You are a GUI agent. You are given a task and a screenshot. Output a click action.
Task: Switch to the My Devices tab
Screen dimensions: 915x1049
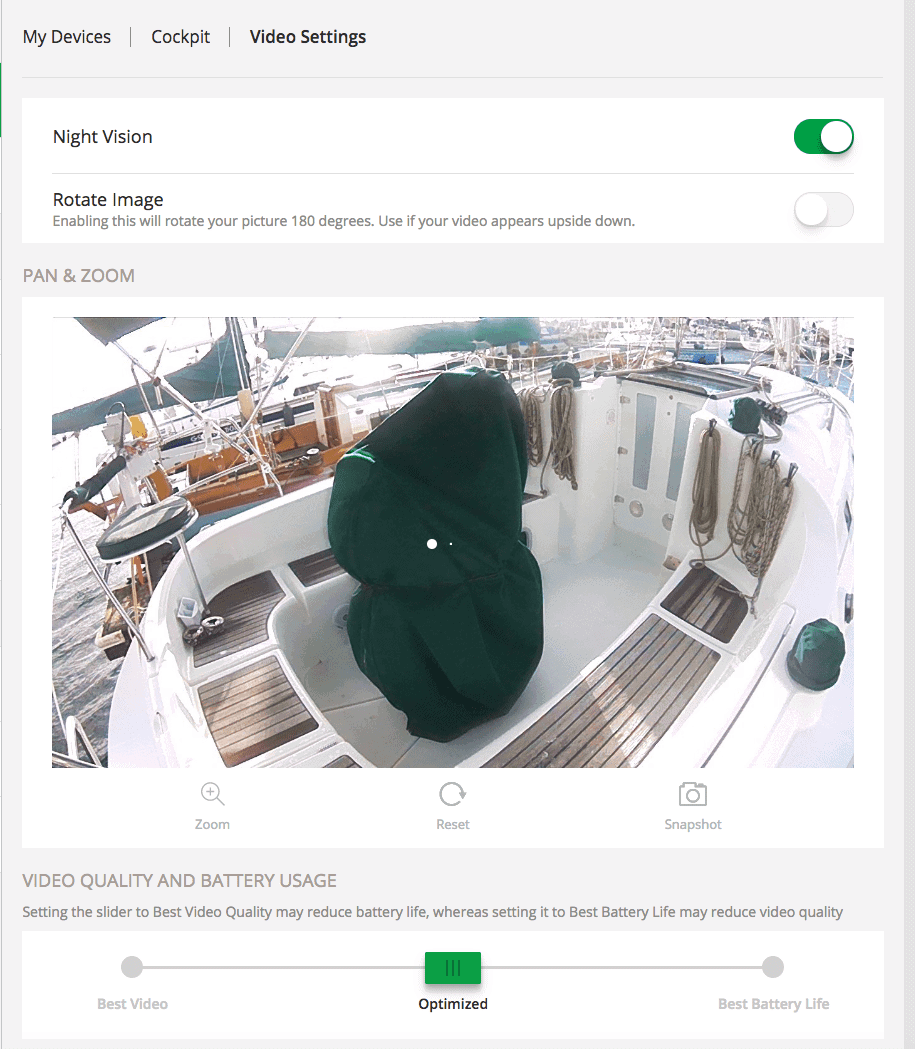click(x=66, y=36)
